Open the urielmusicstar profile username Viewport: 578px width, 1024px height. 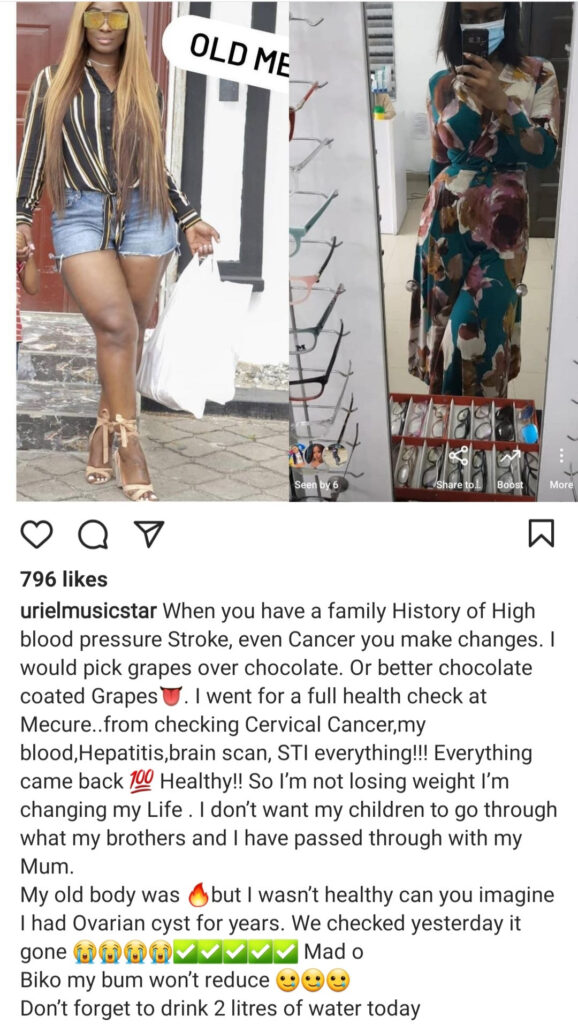click(x=88, y=611)
